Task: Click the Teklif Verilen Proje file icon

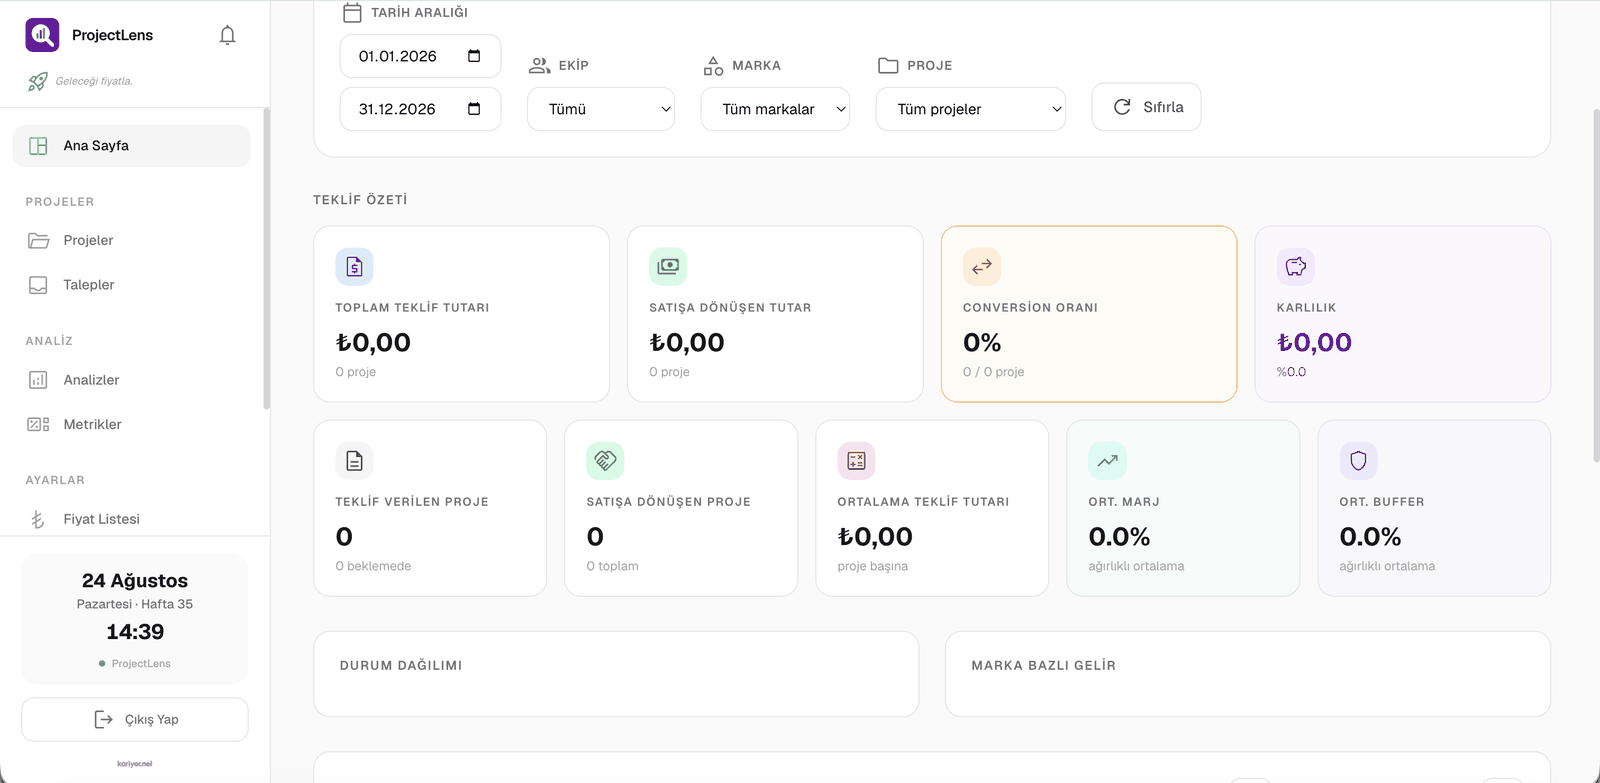Action: 354,461
